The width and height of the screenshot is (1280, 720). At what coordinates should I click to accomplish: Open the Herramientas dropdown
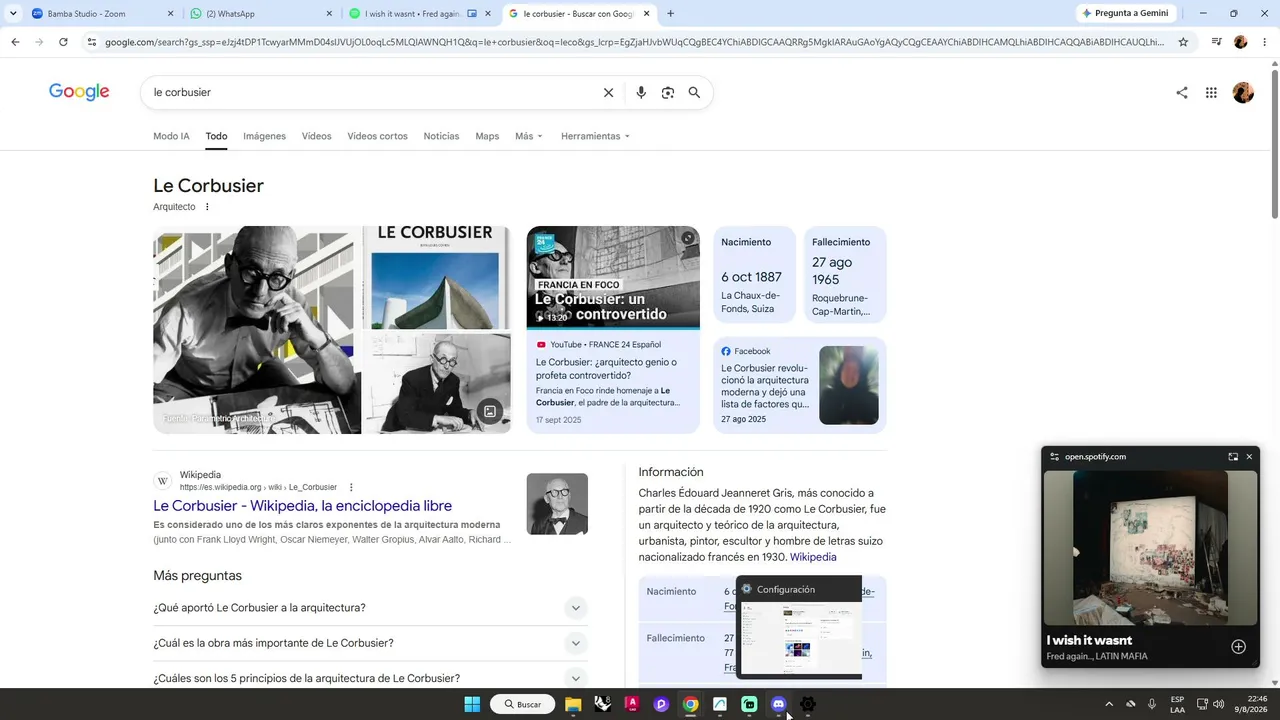tap(595, 136)
